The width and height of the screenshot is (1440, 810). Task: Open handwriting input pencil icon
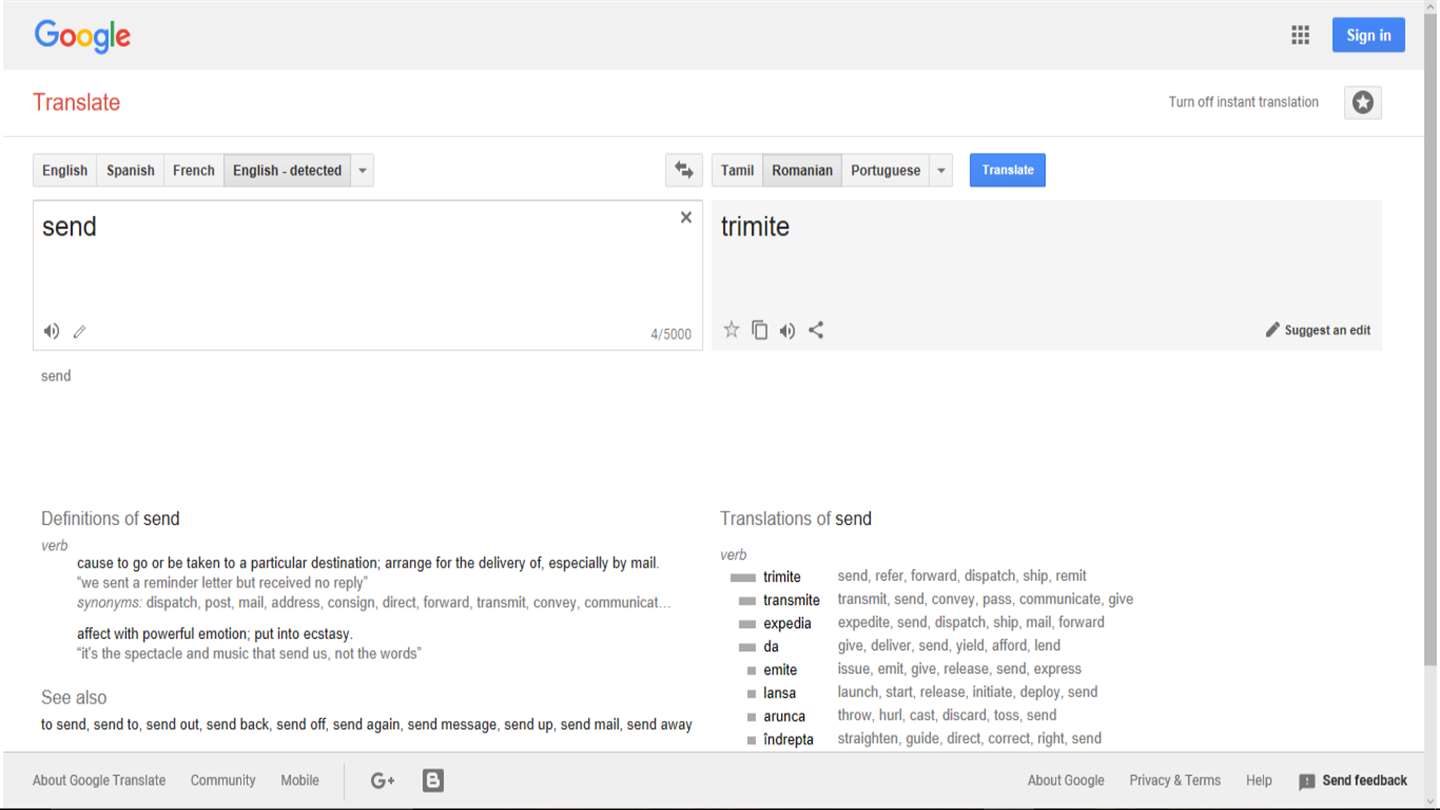click(80, 331)
